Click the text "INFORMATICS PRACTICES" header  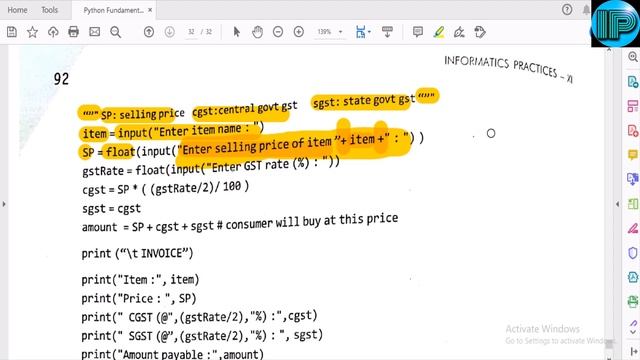click(x=500, y=66)
